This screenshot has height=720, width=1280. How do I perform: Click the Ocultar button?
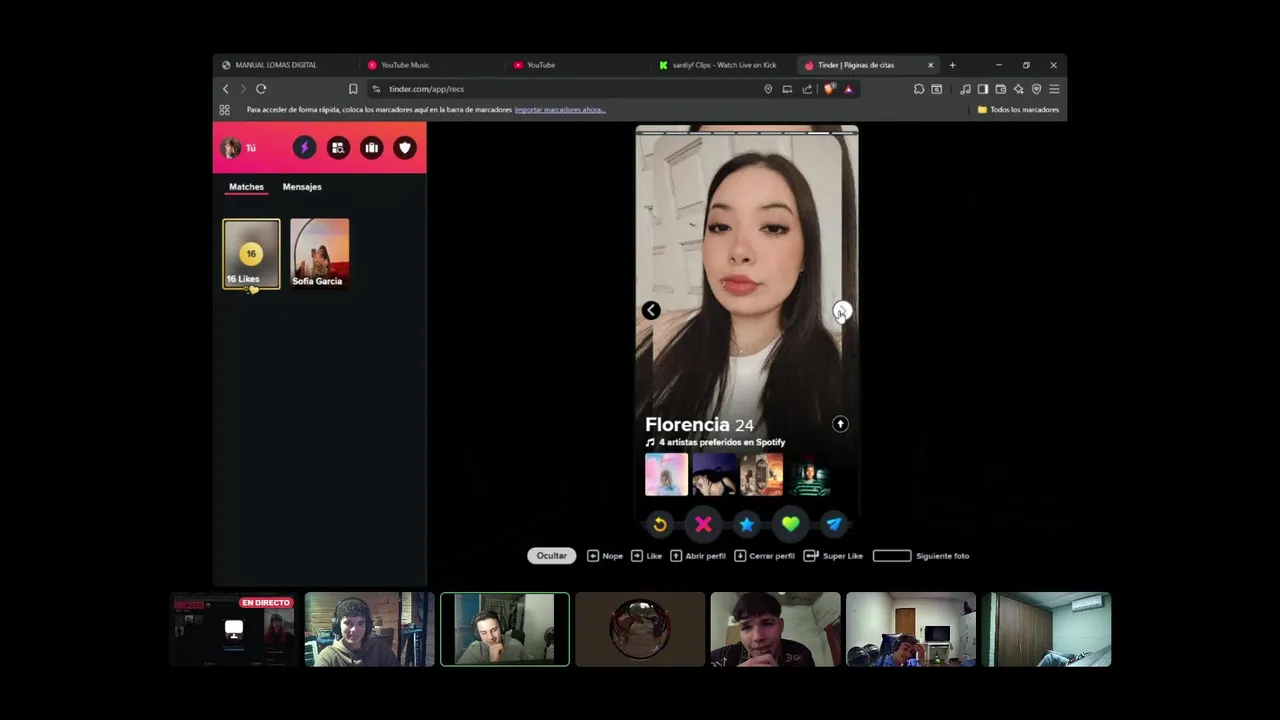[552, 556]
